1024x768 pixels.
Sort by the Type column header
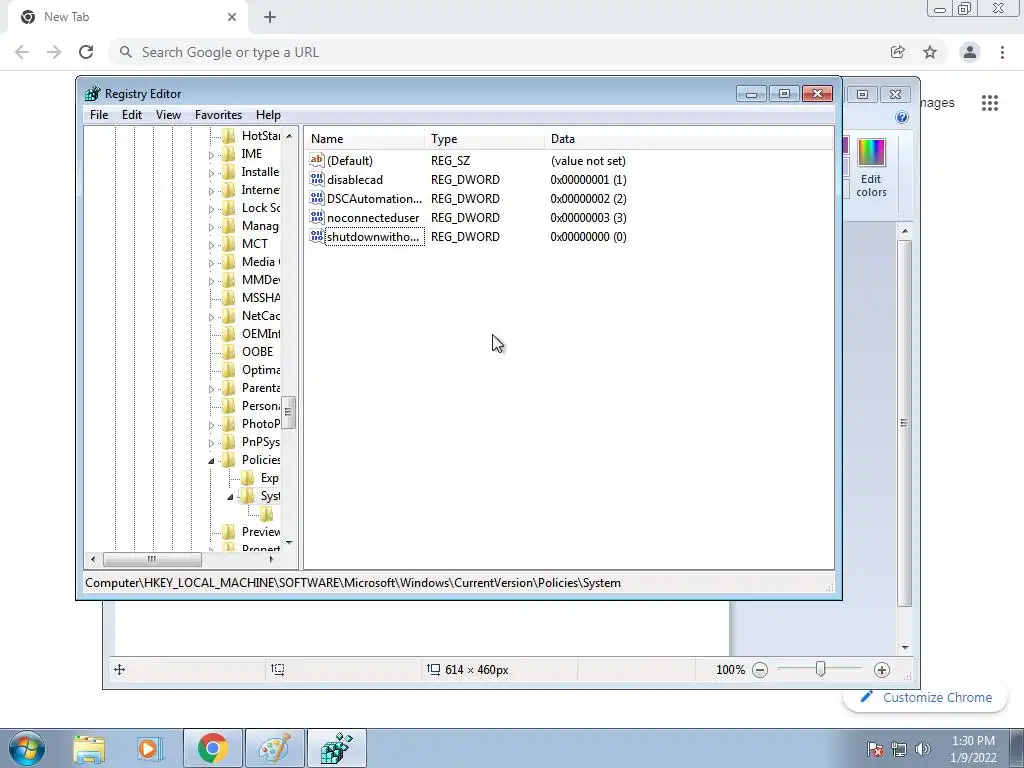pos(484,139)
